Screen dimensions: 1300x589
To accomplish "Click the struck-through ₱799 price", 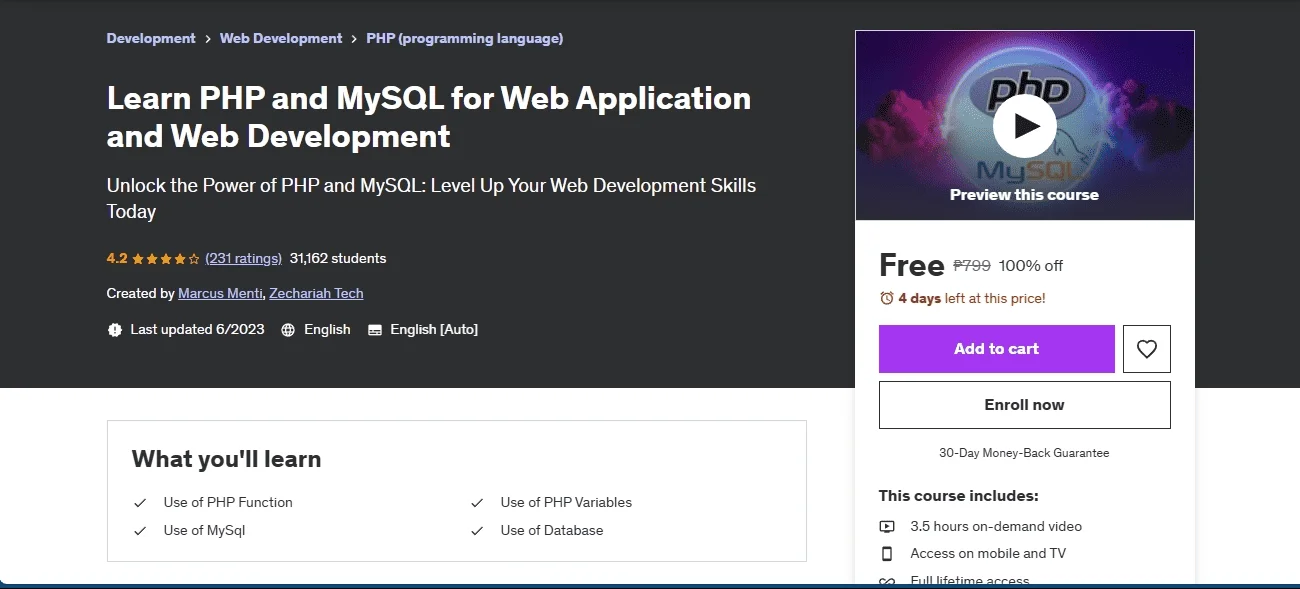I will tap(972, 265).
